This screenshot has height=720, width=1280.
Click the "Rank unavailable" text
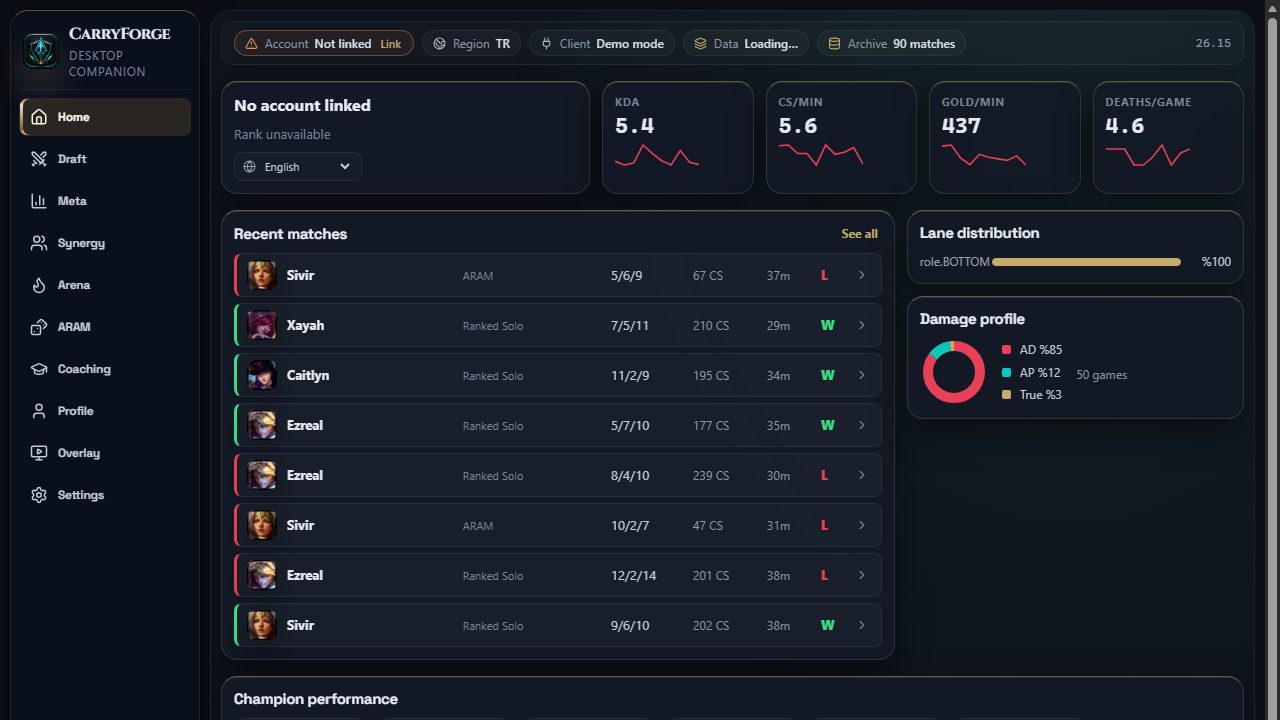[x=282, y=134]
